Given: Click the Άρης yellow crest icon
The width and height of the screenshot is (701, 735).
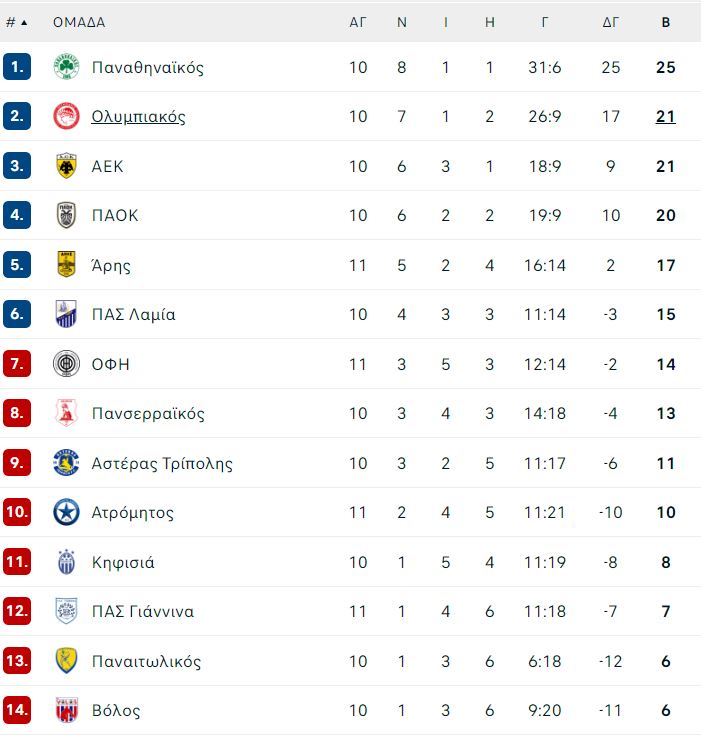Looking at the screenshot, I should pyautogui.click(x=66, y=265).
